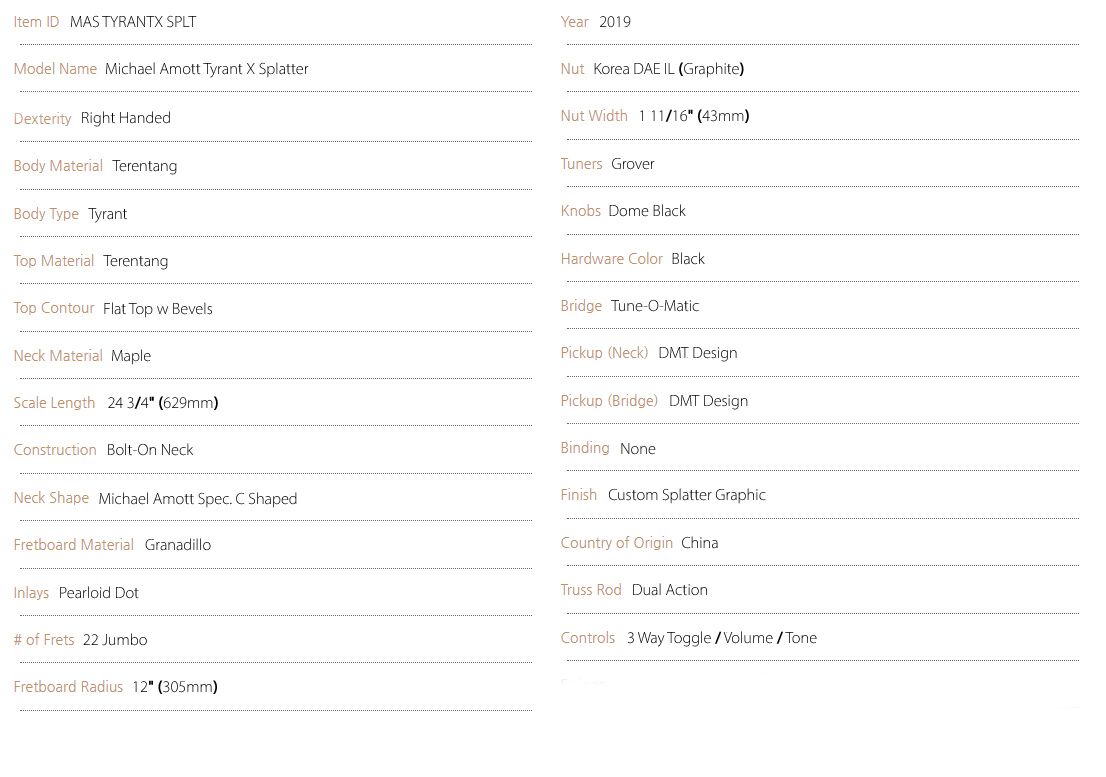
Task: Click the Tuners value Grover
Action: point(633,164)
